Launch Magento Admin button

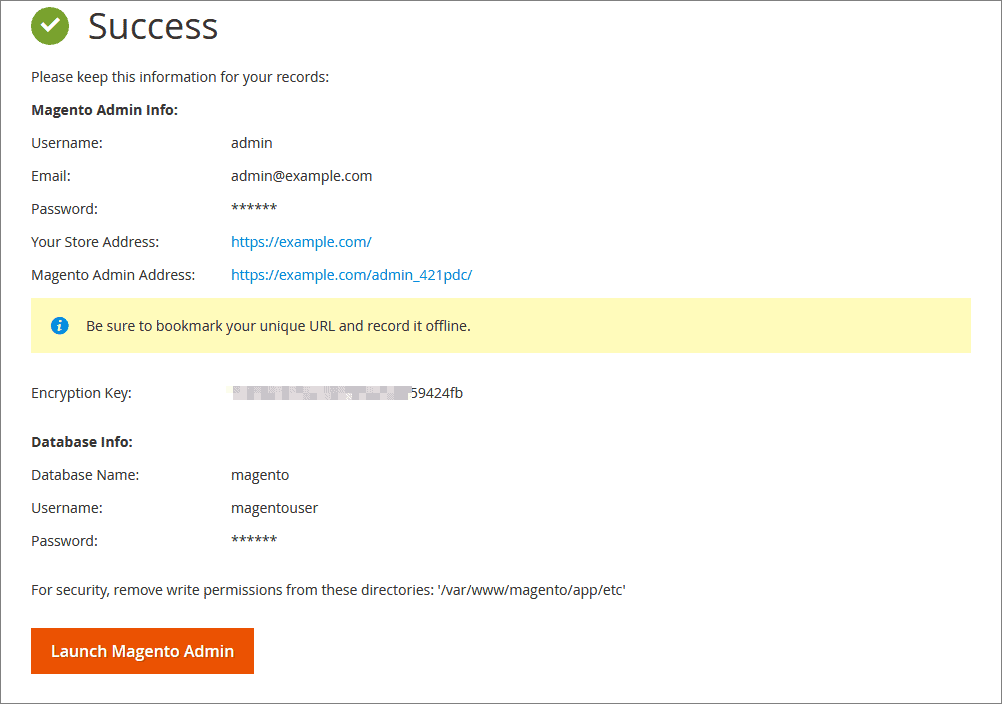tap(143, 651)
